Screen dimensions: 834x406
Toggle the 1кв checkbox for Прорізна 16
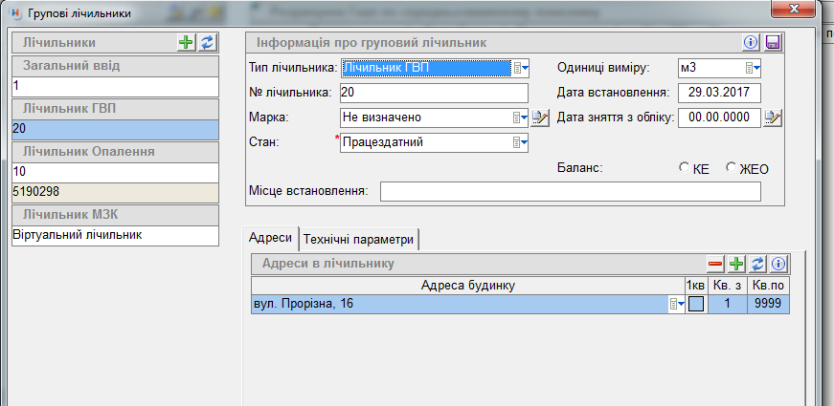point(696,304)
